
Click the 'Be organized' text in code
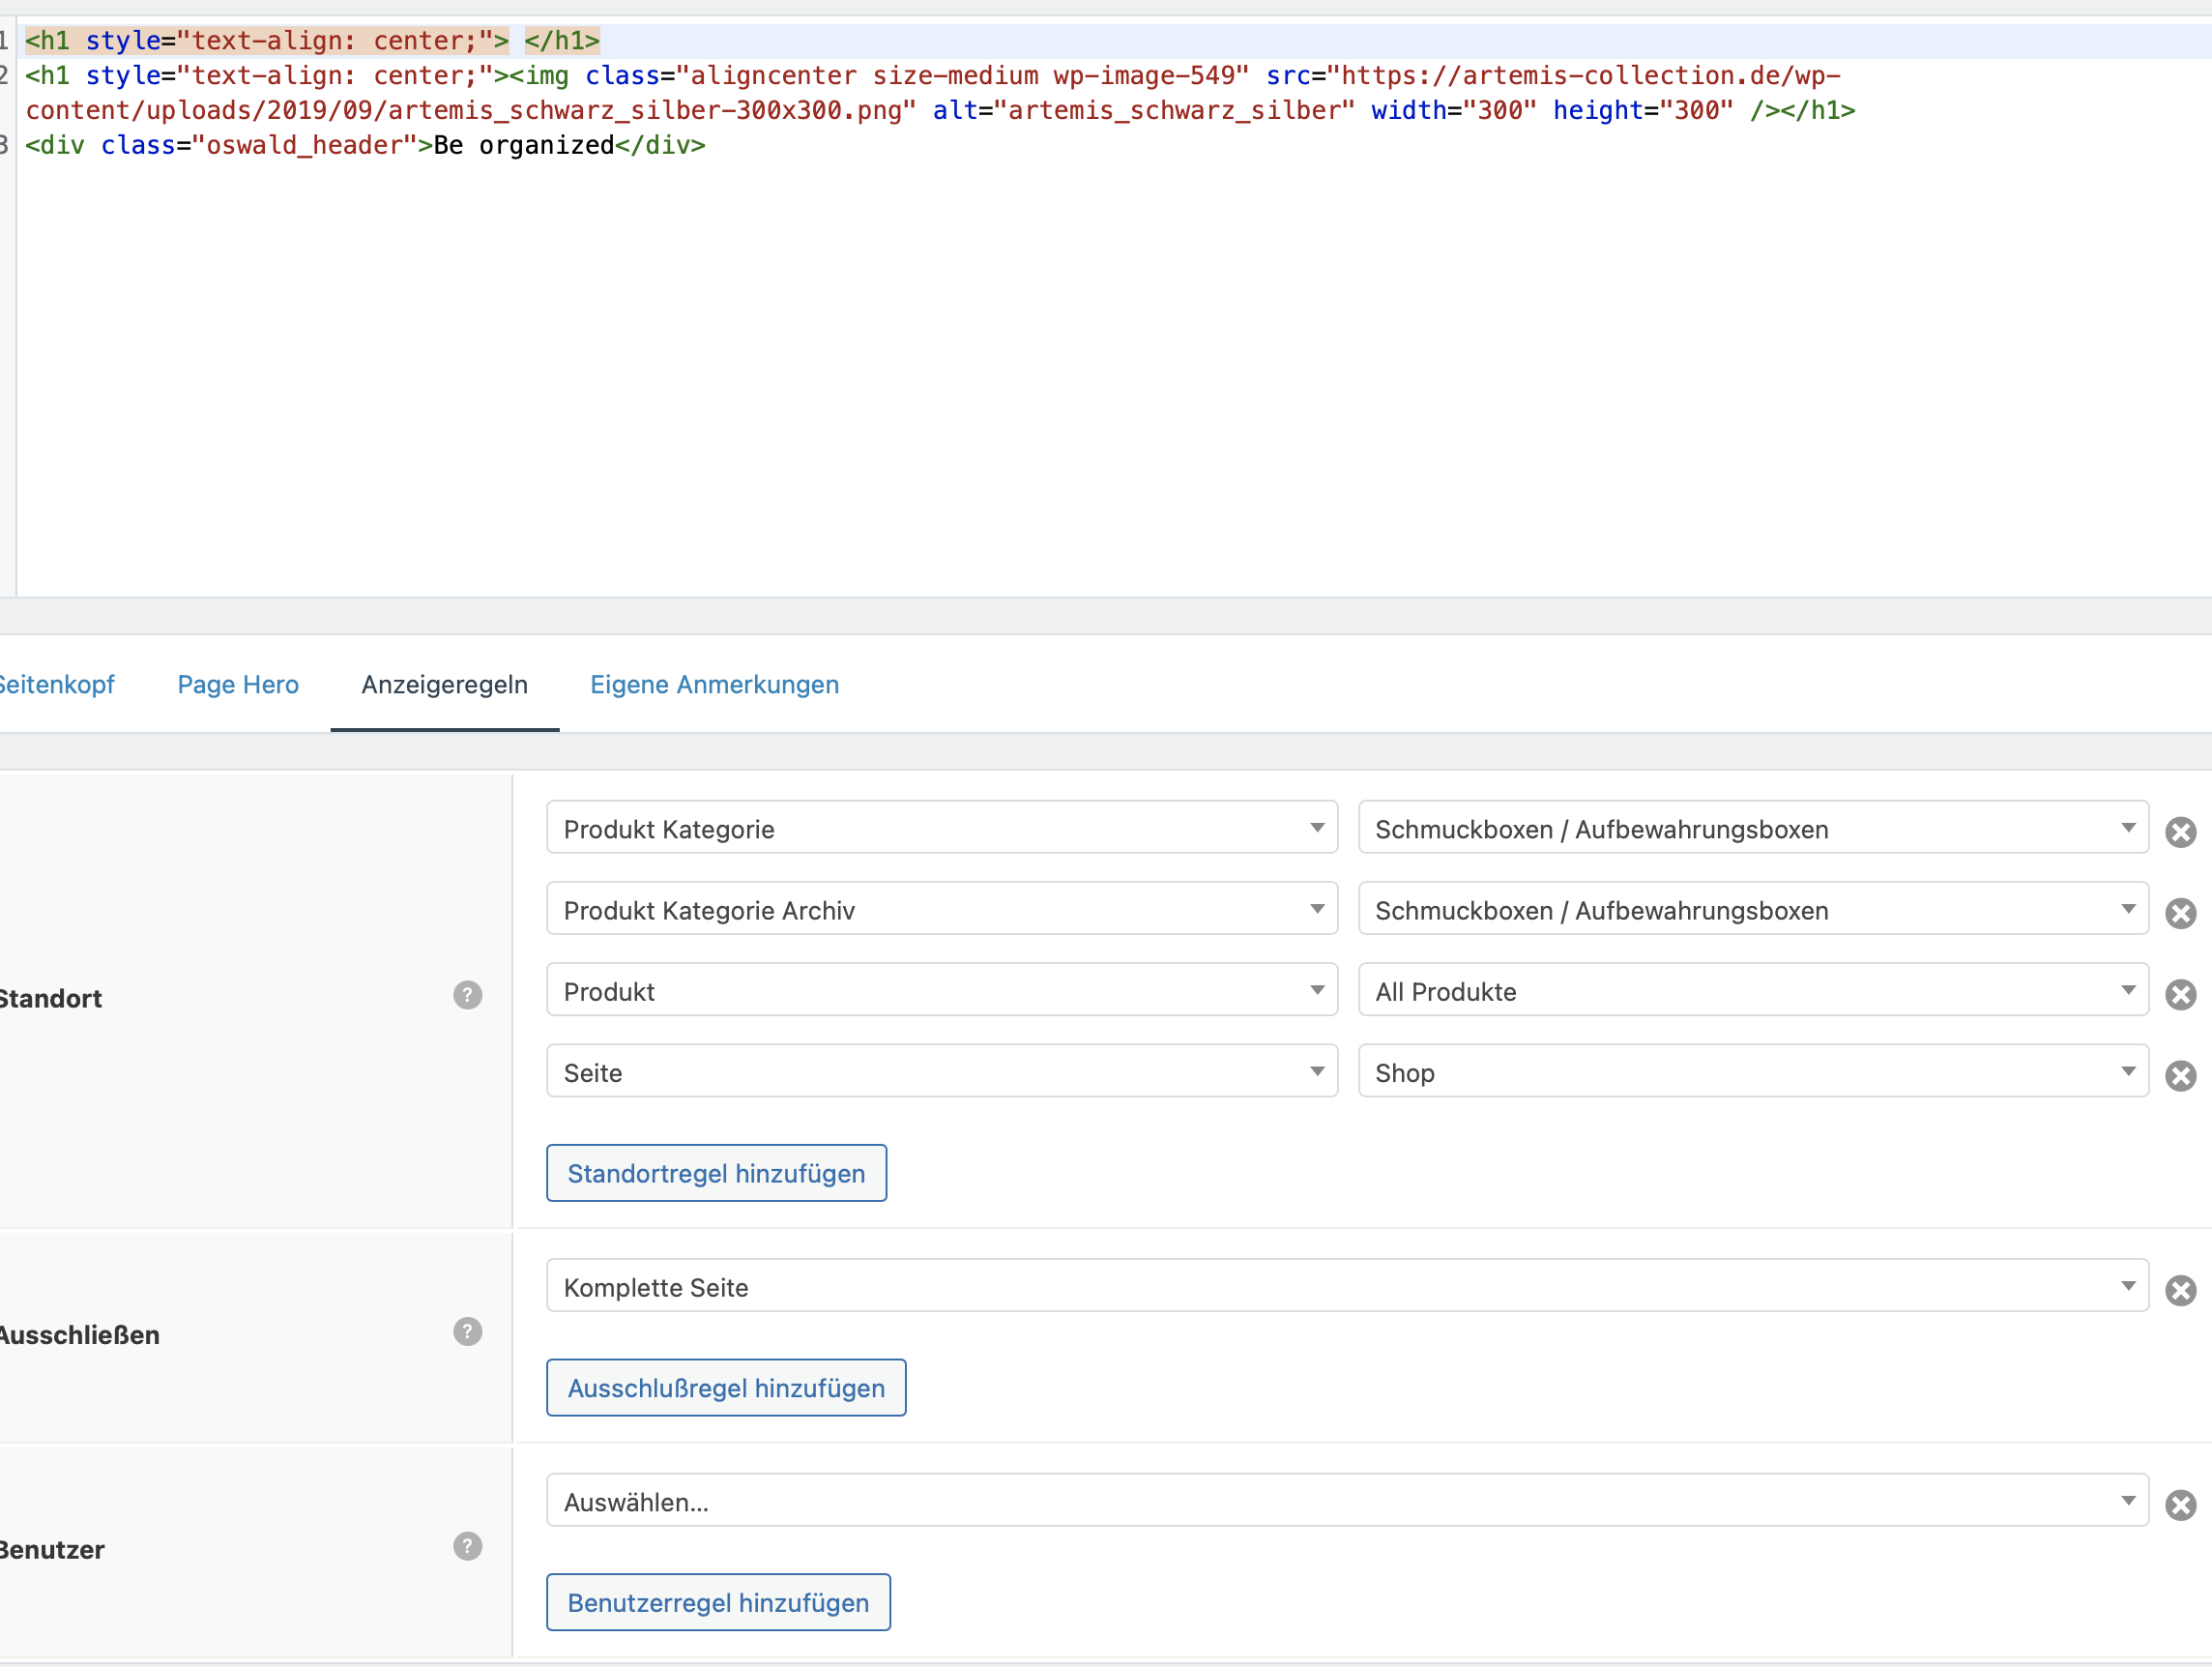[523, 146]
